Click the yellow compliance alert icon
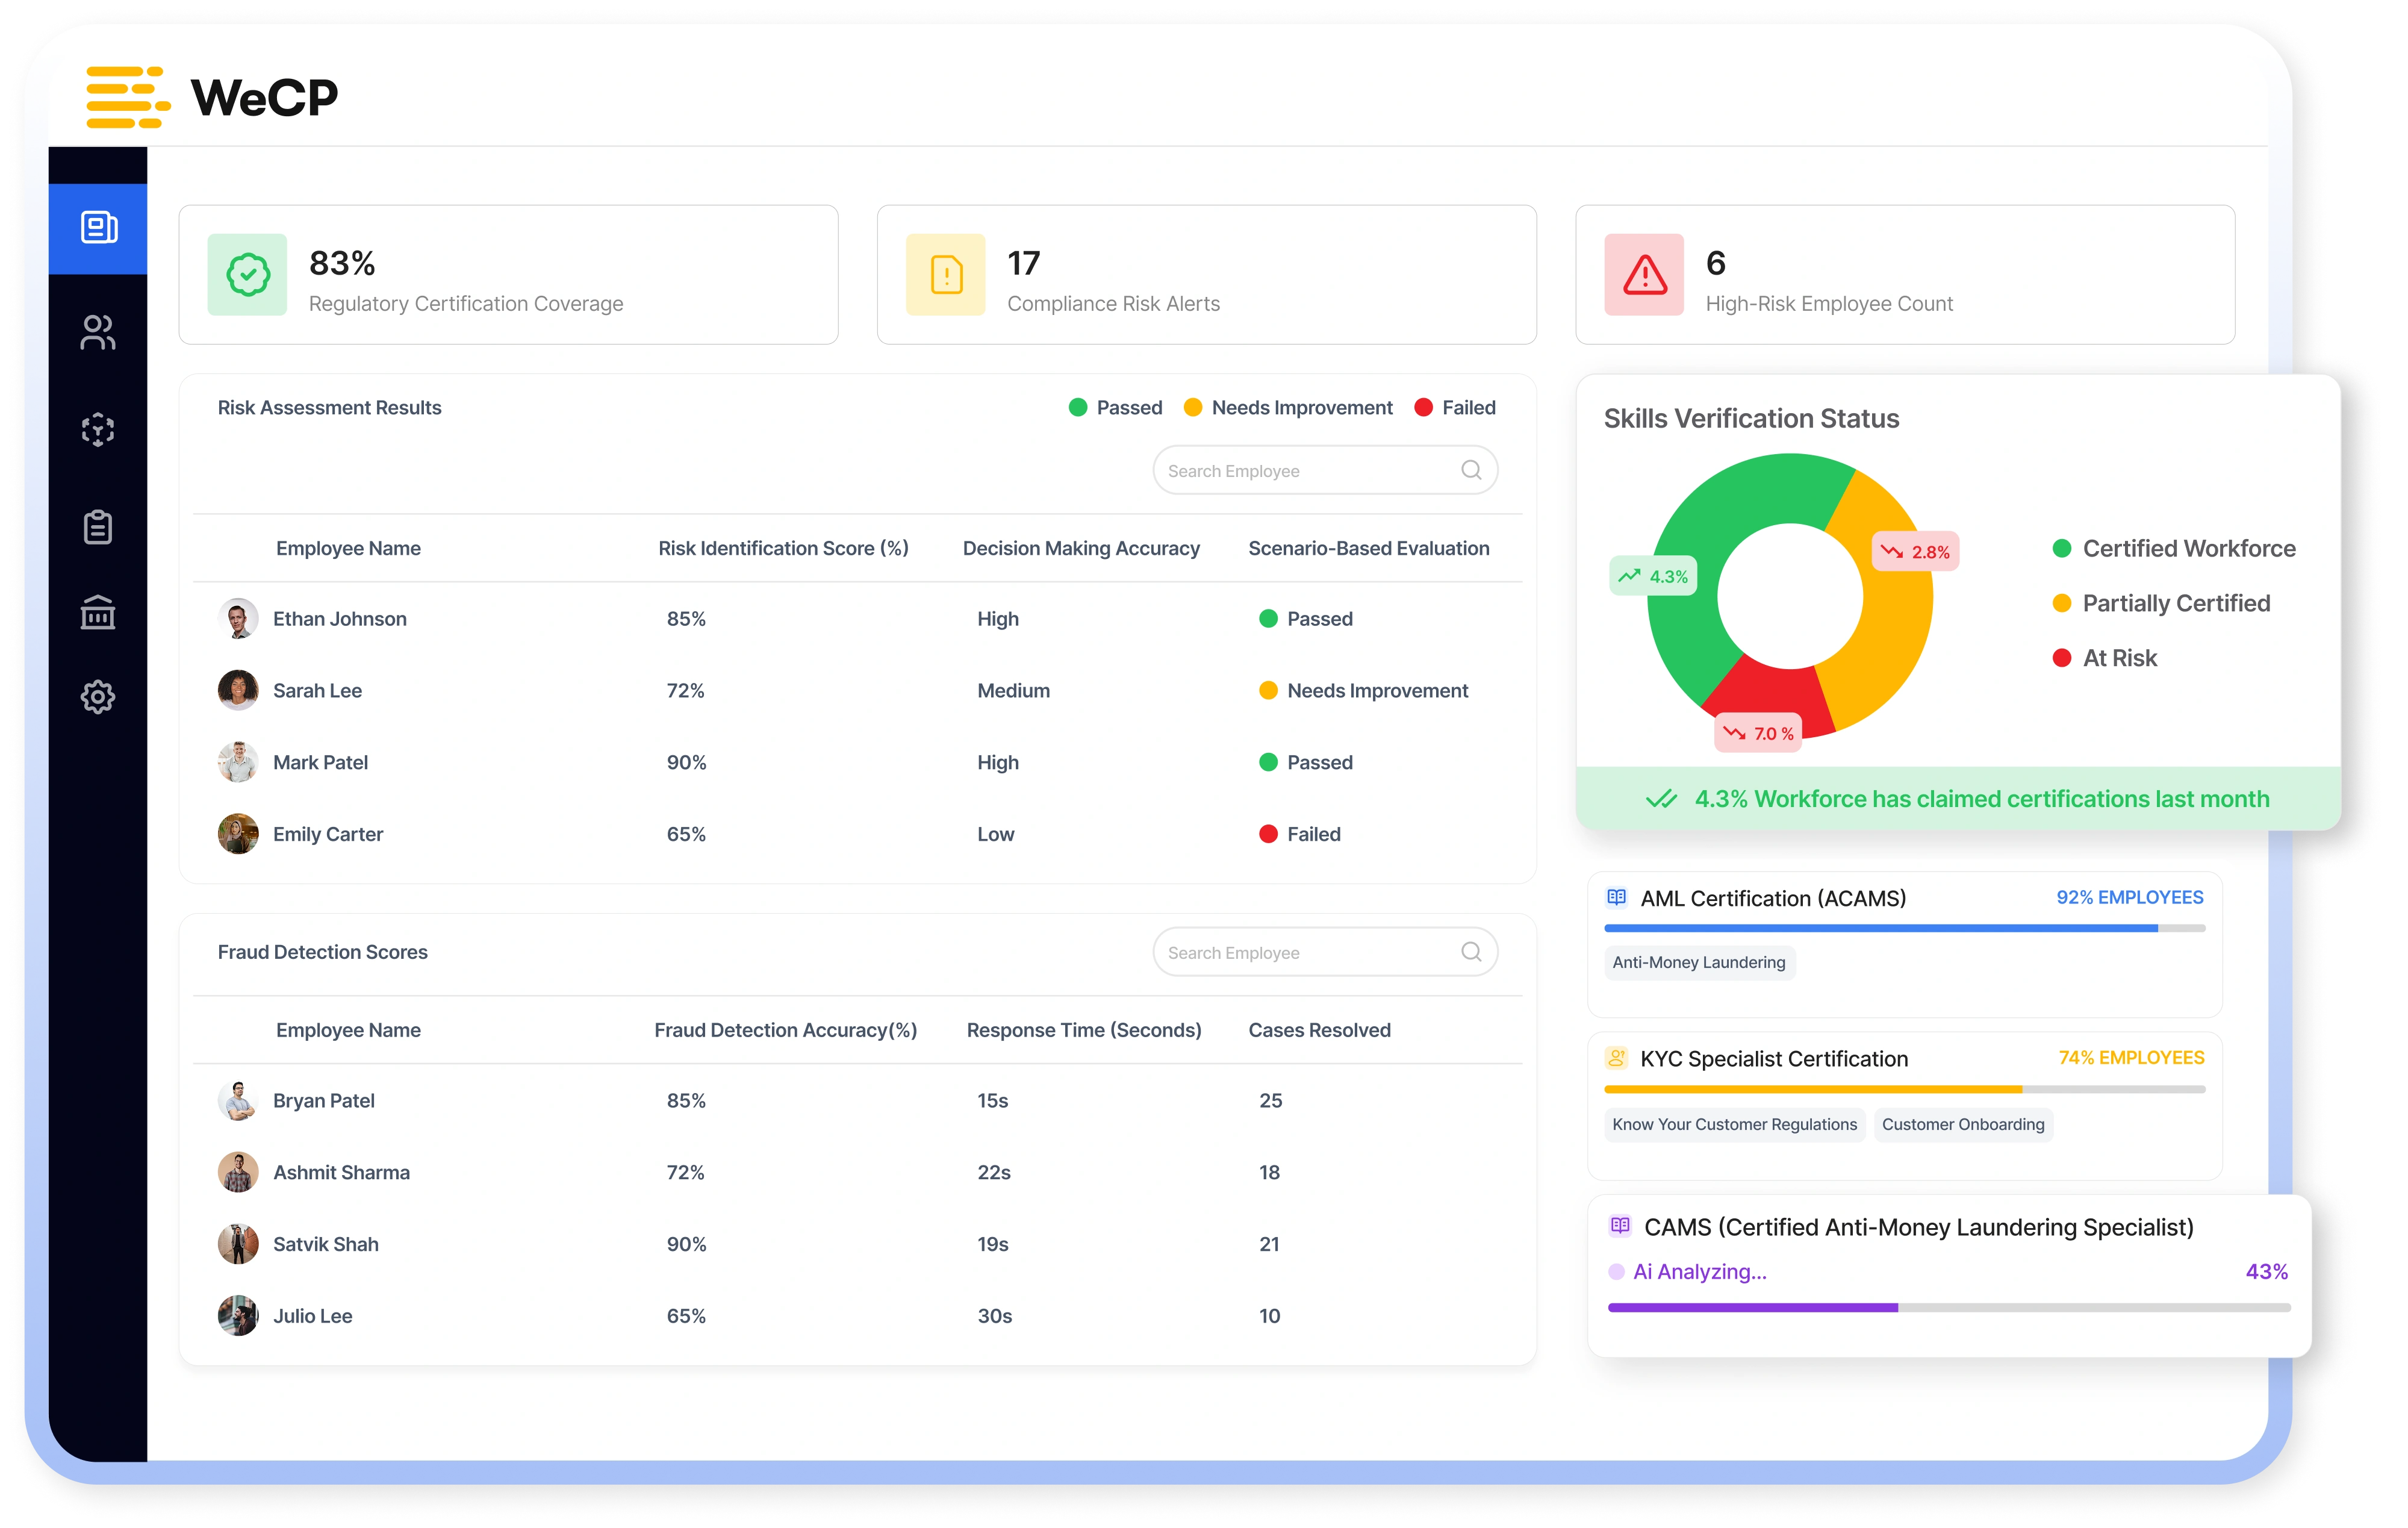This screenshot has height=1528, width=2408. tap(946, 274)
